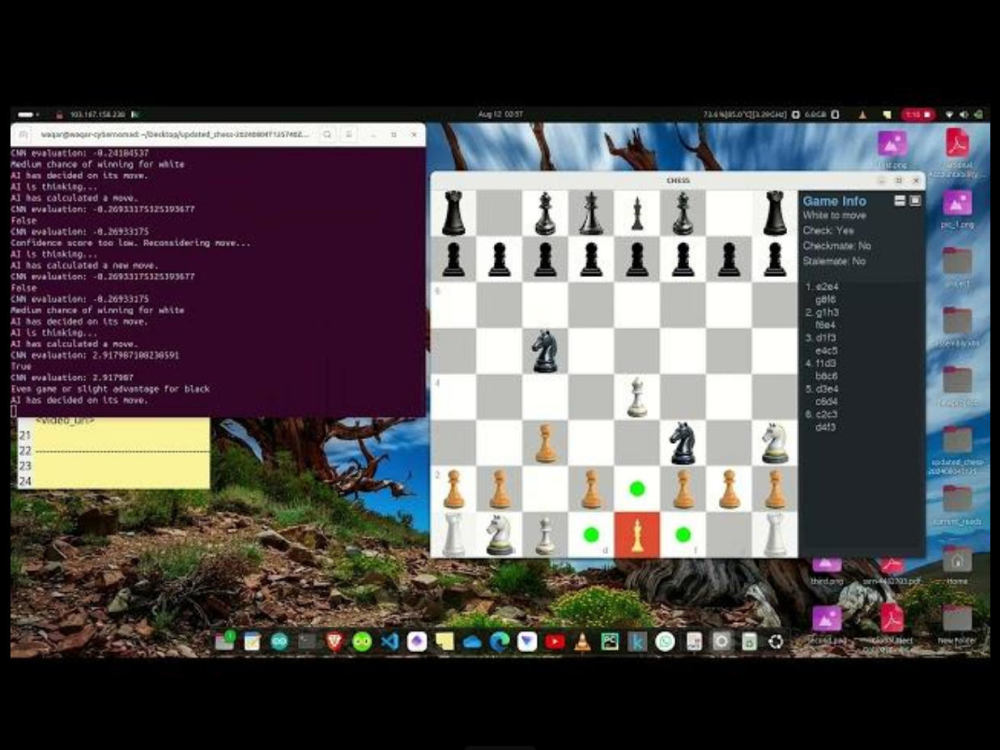This screenshot has width=1000, height=750.
Task: Open Sticky Notes from the dock
Action: [x=445, y=641]
